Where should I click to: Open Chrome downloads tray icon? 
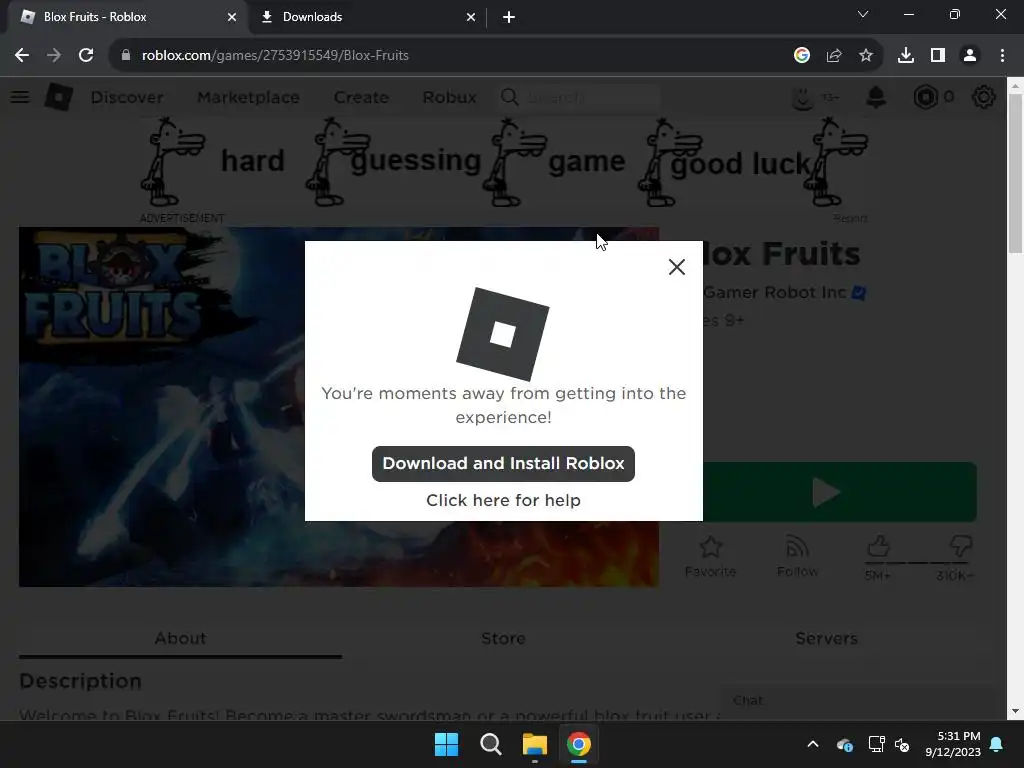click(906, 56)
